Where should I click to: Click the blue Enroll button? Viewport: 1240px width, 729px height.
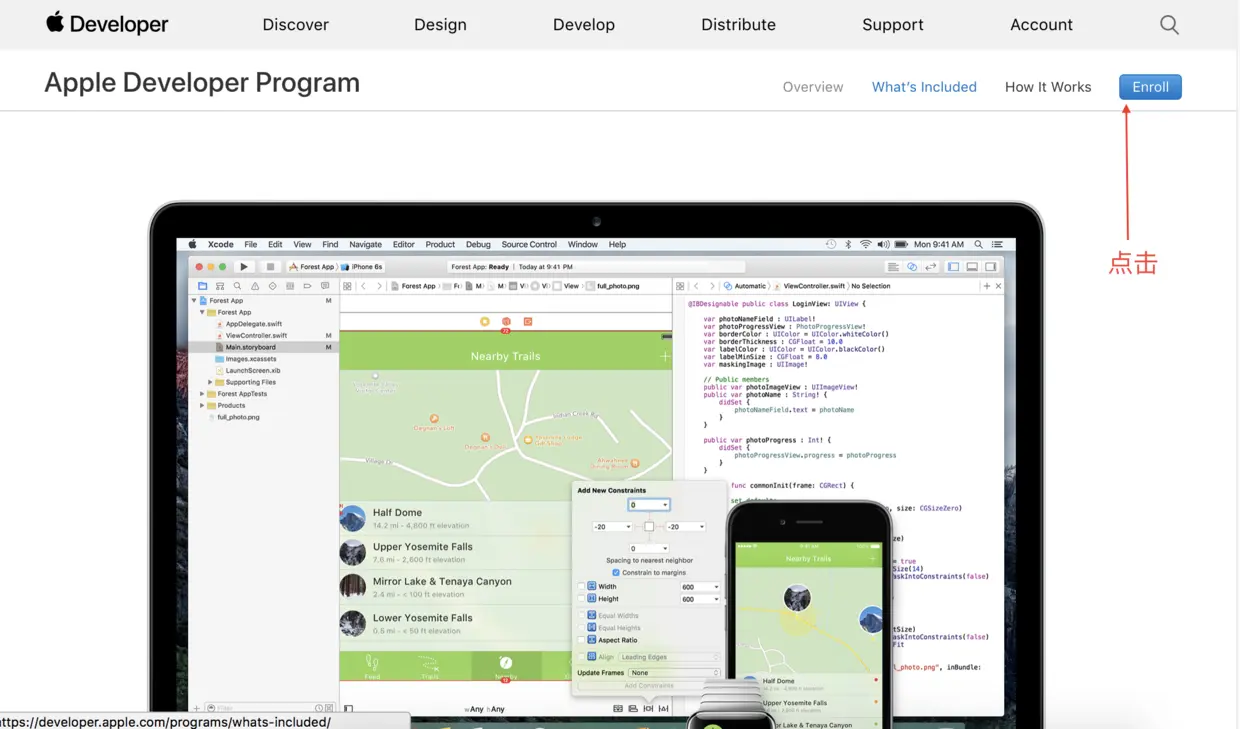pos(1150,87)
